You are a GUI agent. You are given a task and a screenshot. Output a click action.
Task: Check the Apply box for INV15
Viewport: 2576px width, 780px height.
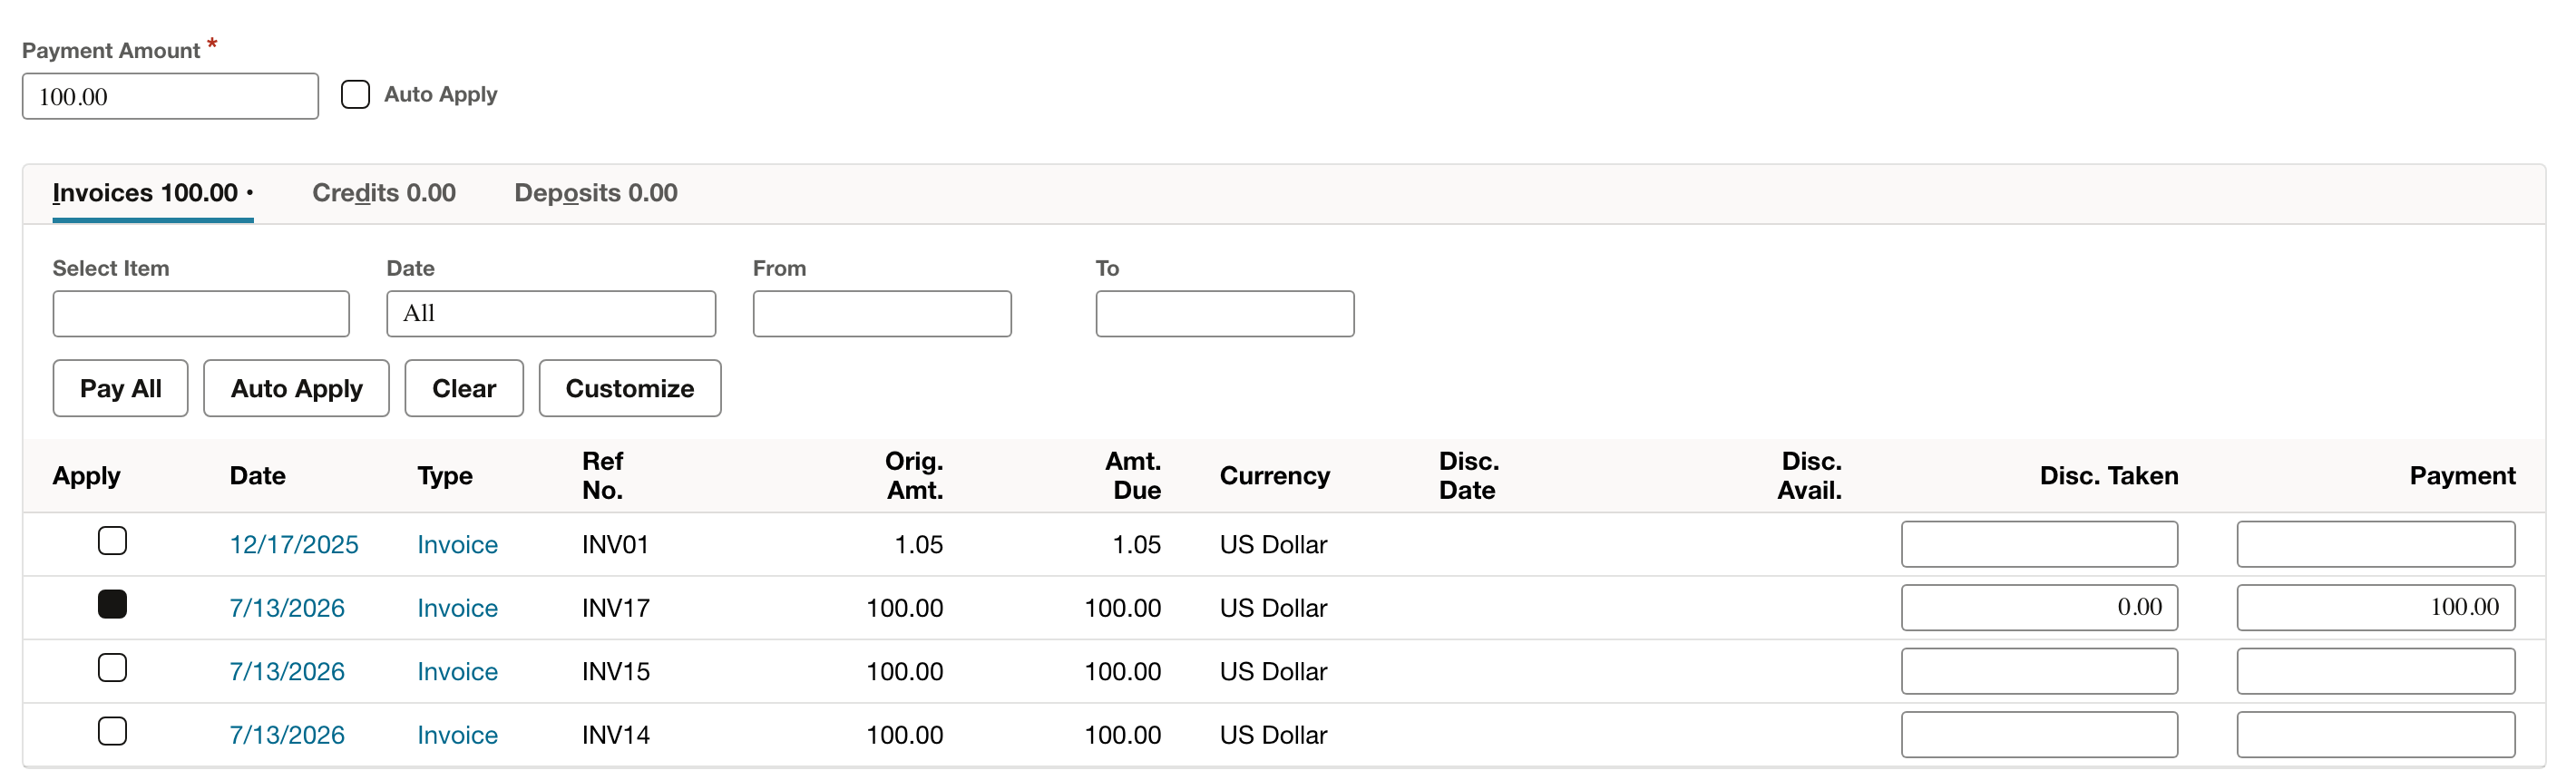[112, 668]
